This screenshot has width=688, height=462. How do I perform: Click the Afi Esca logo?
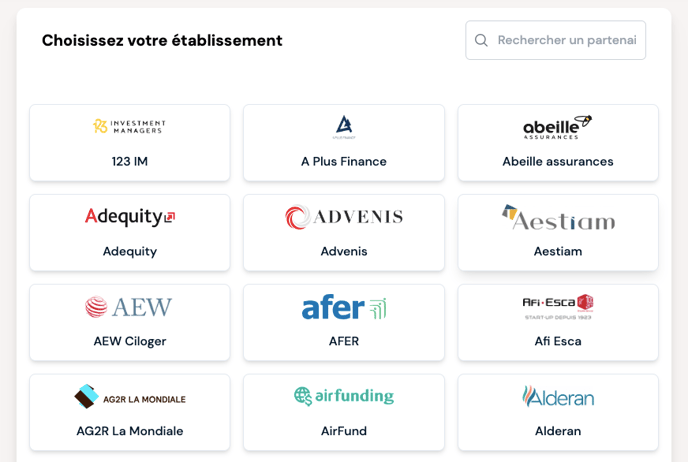tap(558, 307)
